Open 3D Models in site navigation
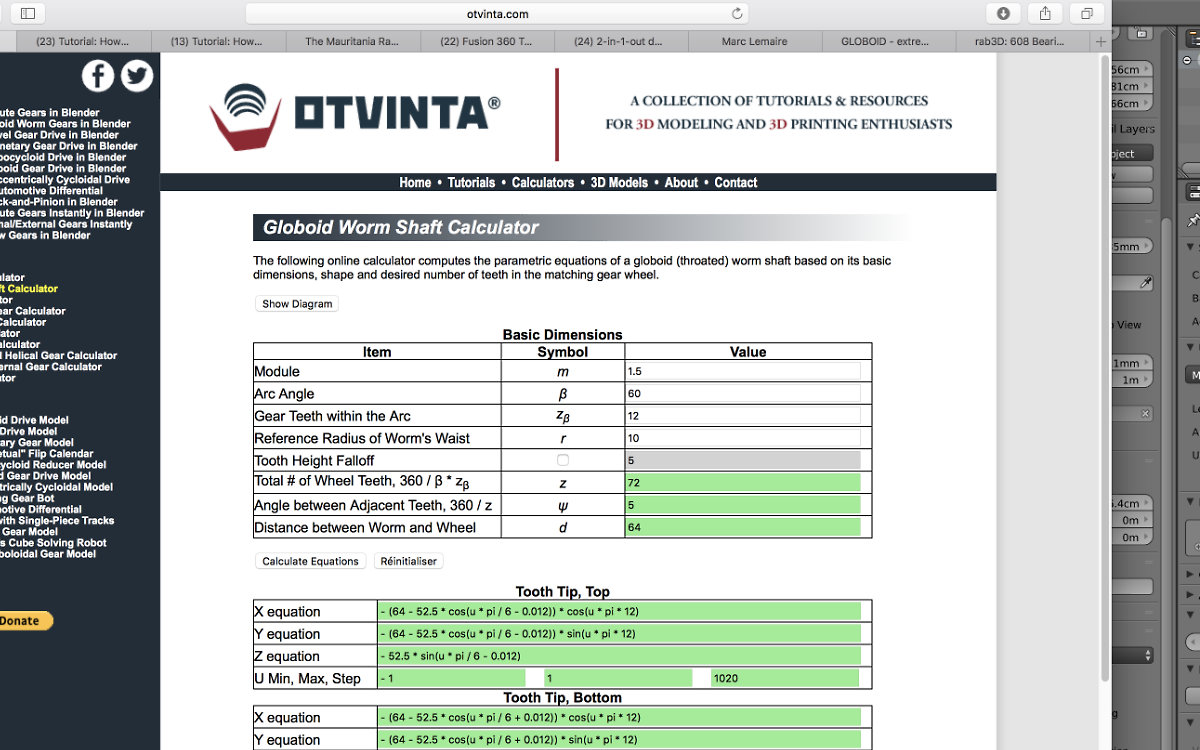This screenshot has width=1200, height=750. (619, 182)
